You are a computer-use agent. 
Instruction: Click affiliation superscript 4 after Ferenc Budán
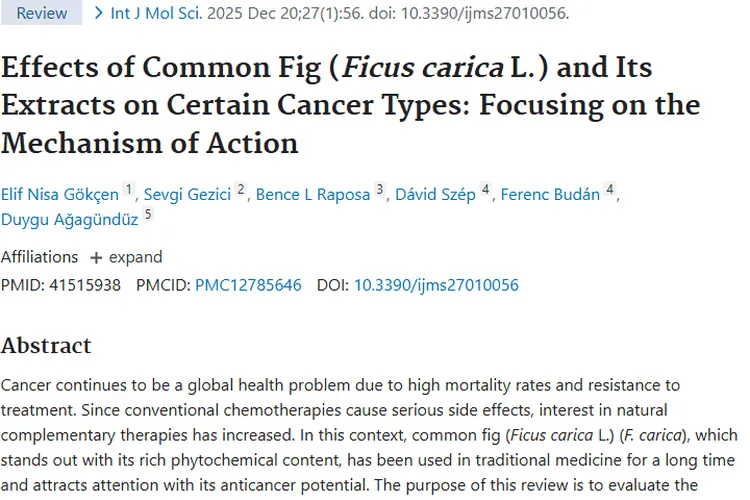click(x=610, y=189)
